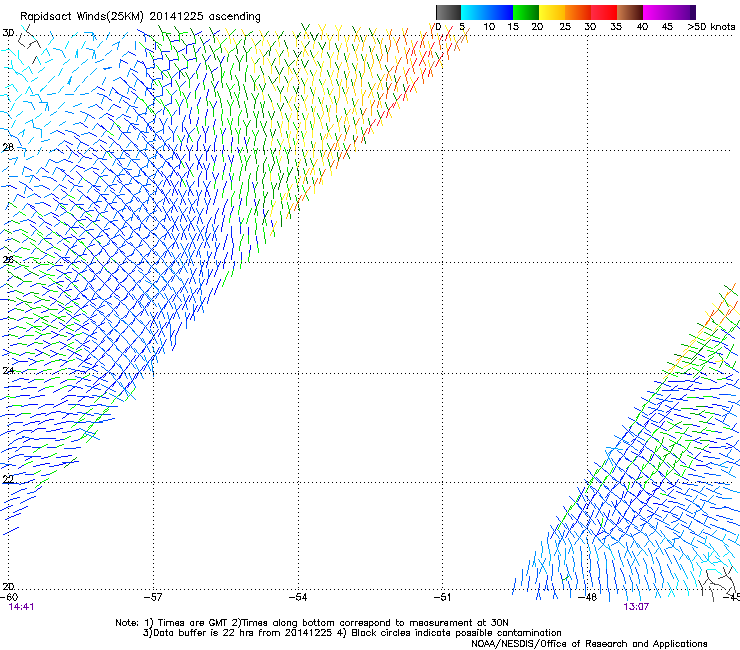Viewport: 740px width, 650px height.
Task: Click the latitude label '26'
Action: (x=8, y=260)
